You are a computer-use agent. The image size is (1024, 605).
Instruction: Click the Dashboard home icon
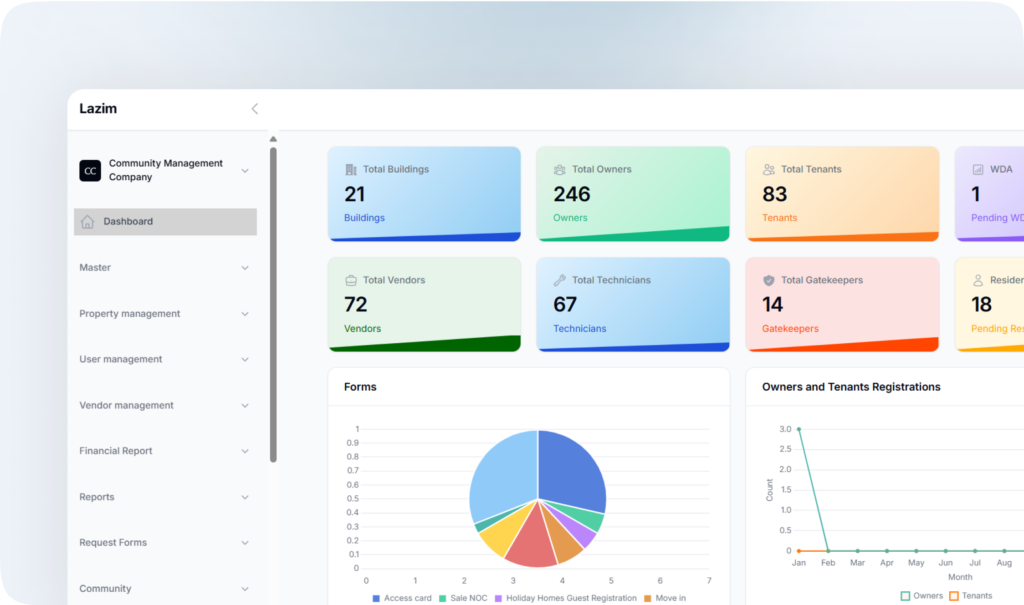pos(88,222)
